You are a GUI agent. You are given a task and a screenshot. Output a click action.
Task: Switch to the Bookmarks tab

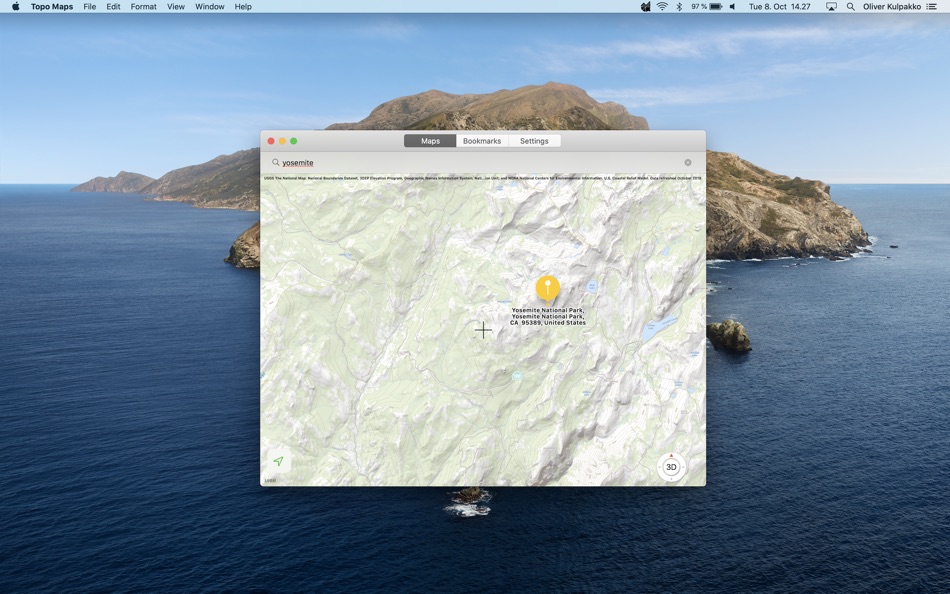pos(482,141)
